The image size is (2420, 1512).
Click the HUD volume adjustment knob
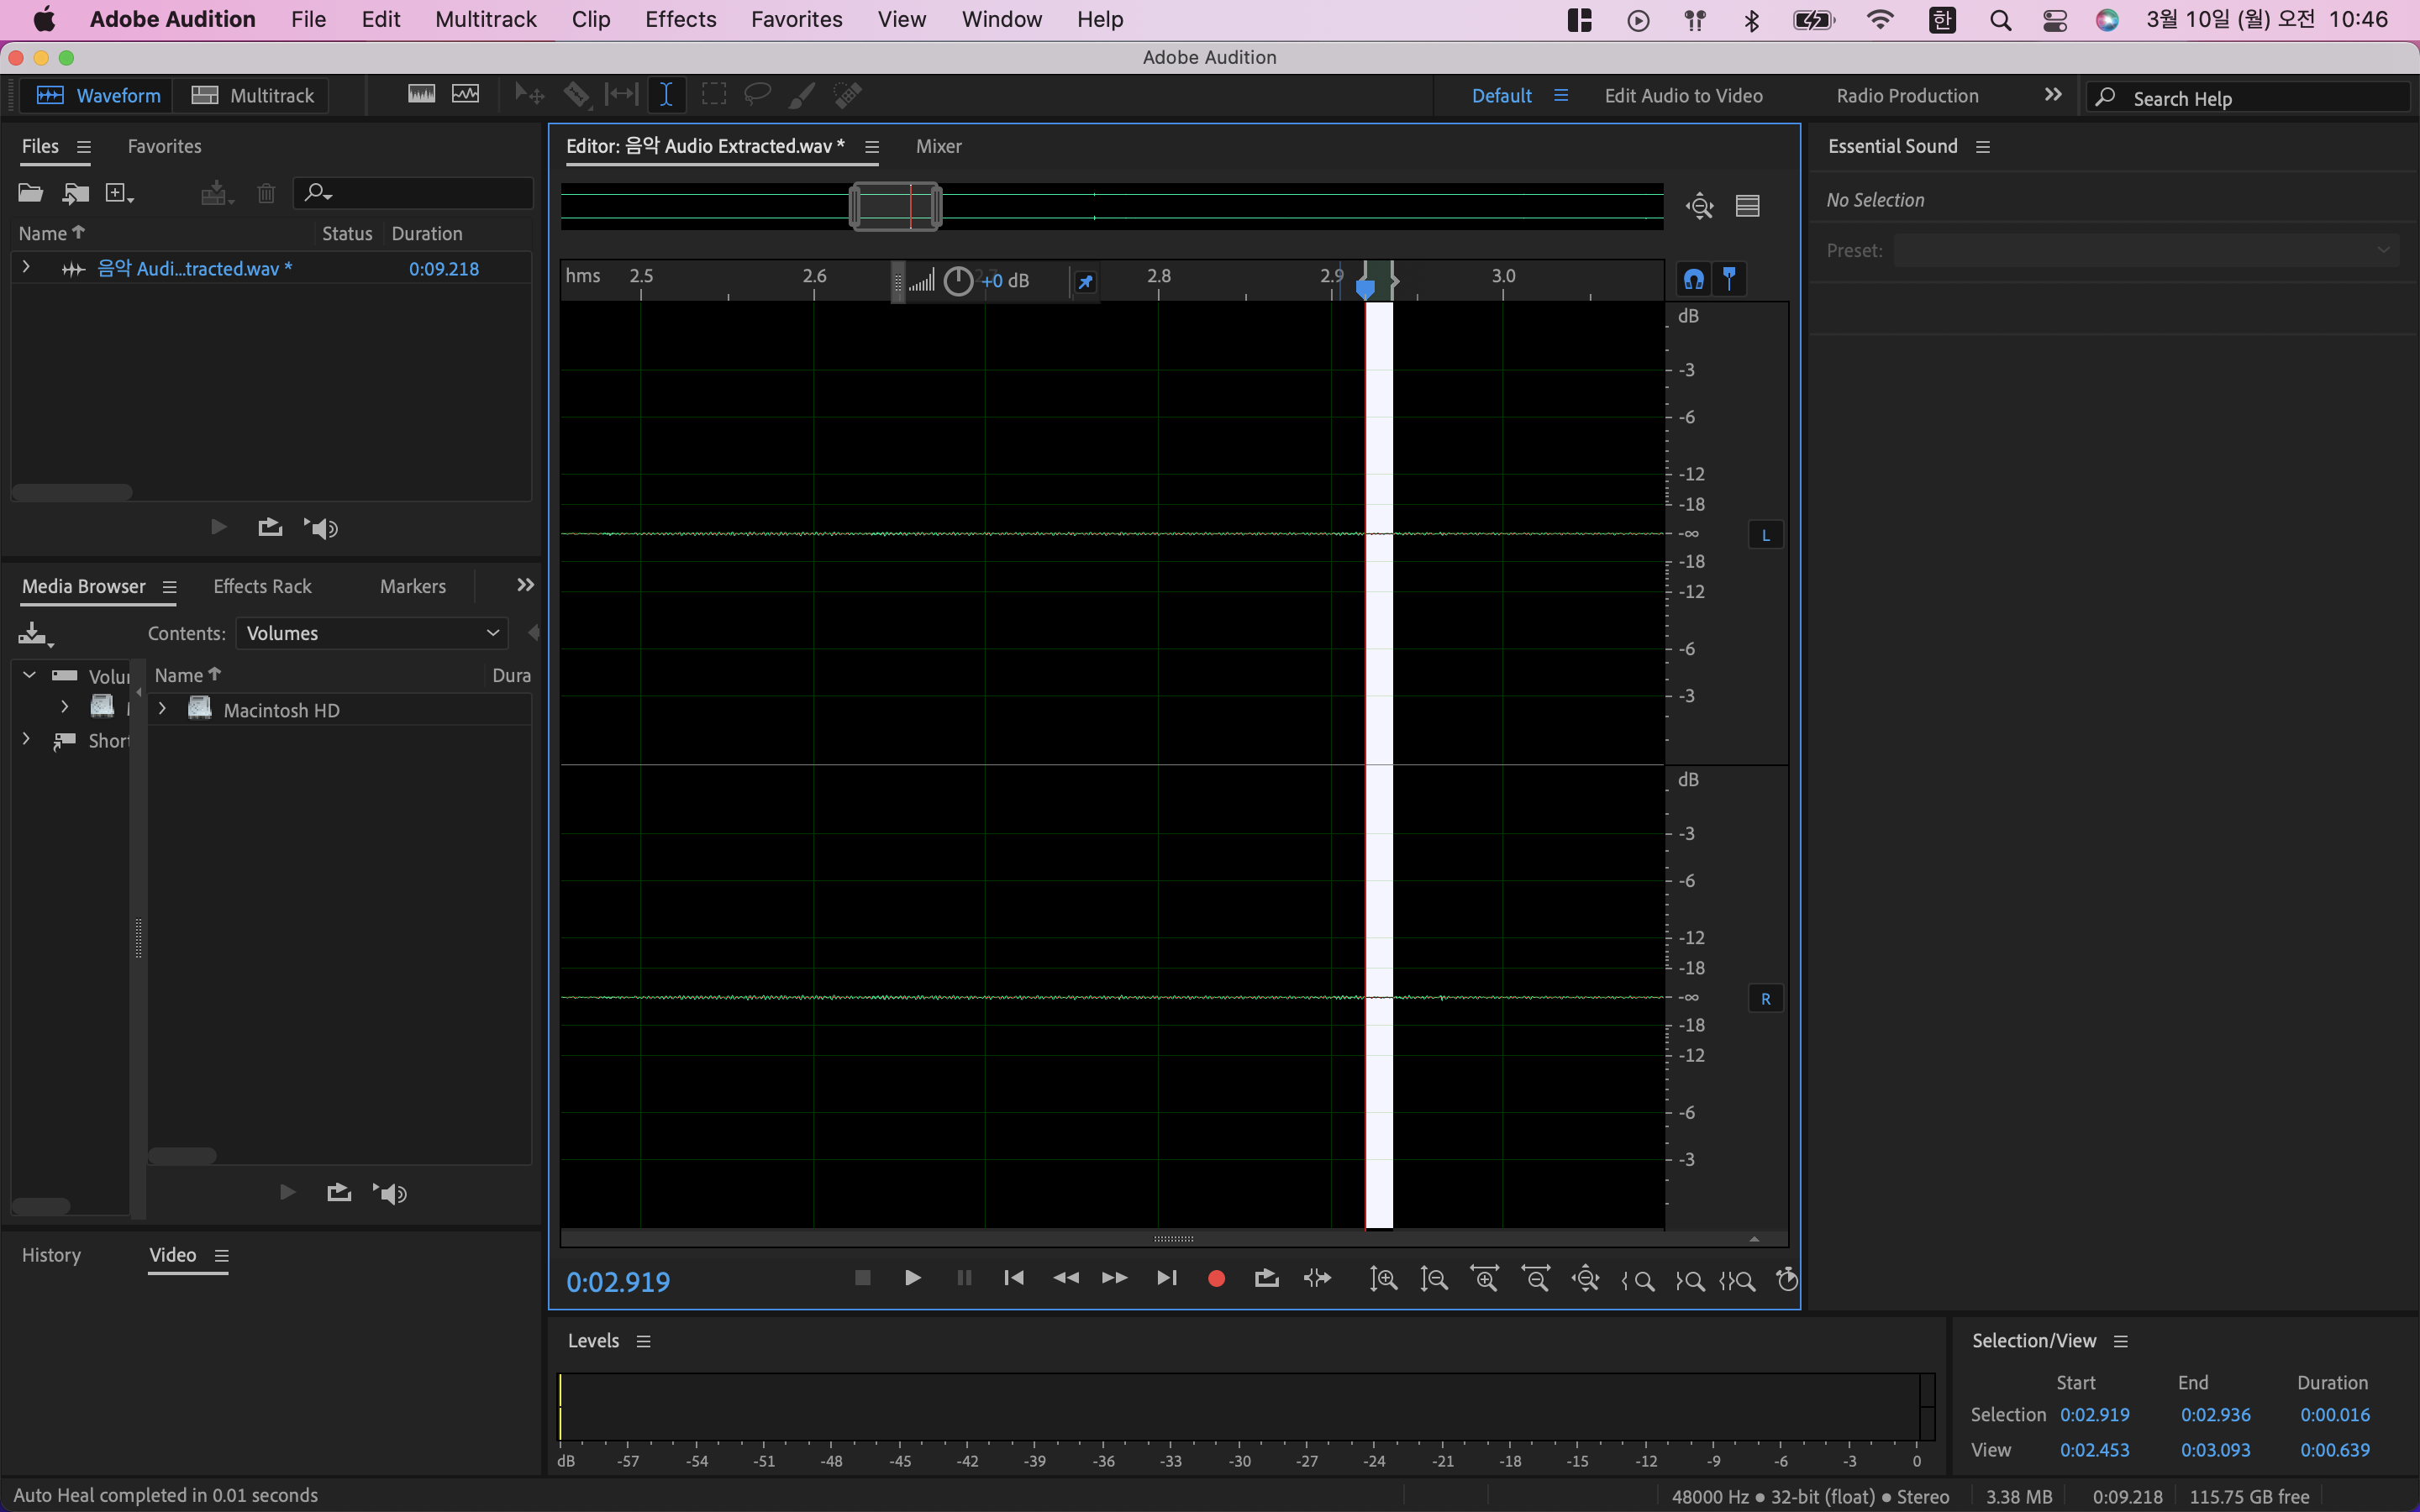pyautogui.click(x=958, y=281)
